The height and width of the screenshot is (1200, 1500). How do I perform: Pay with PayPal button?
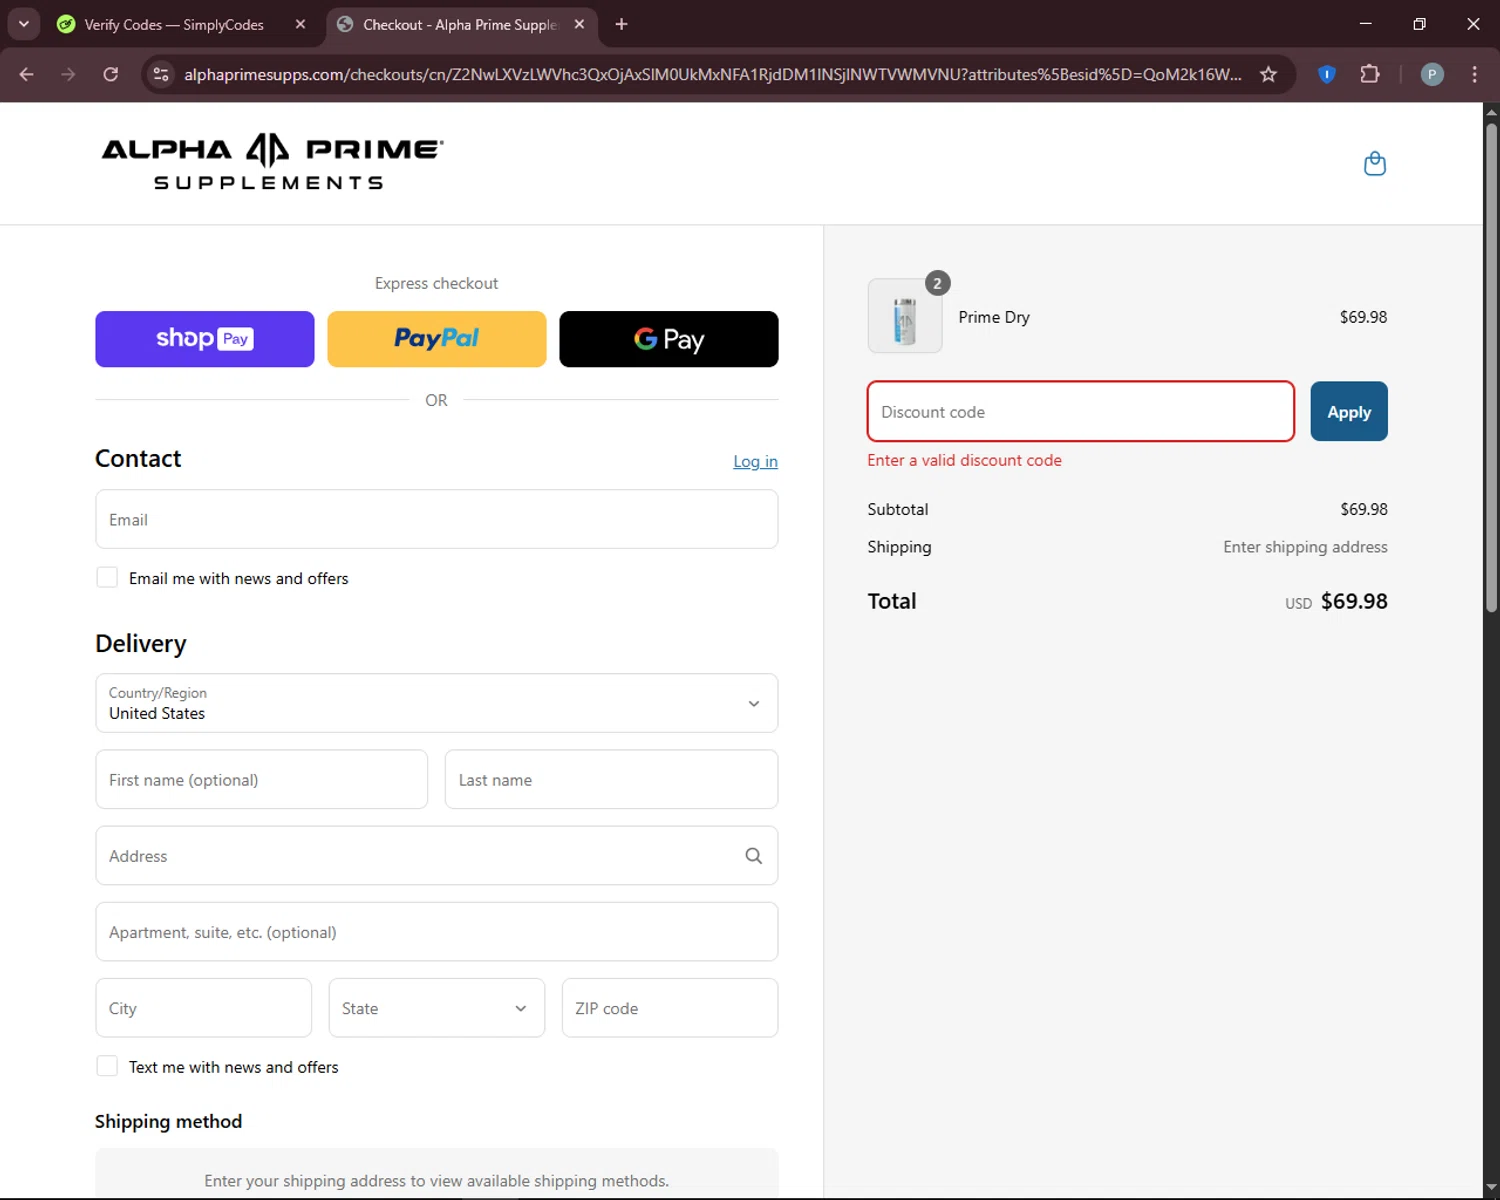[x=437, y=339]
